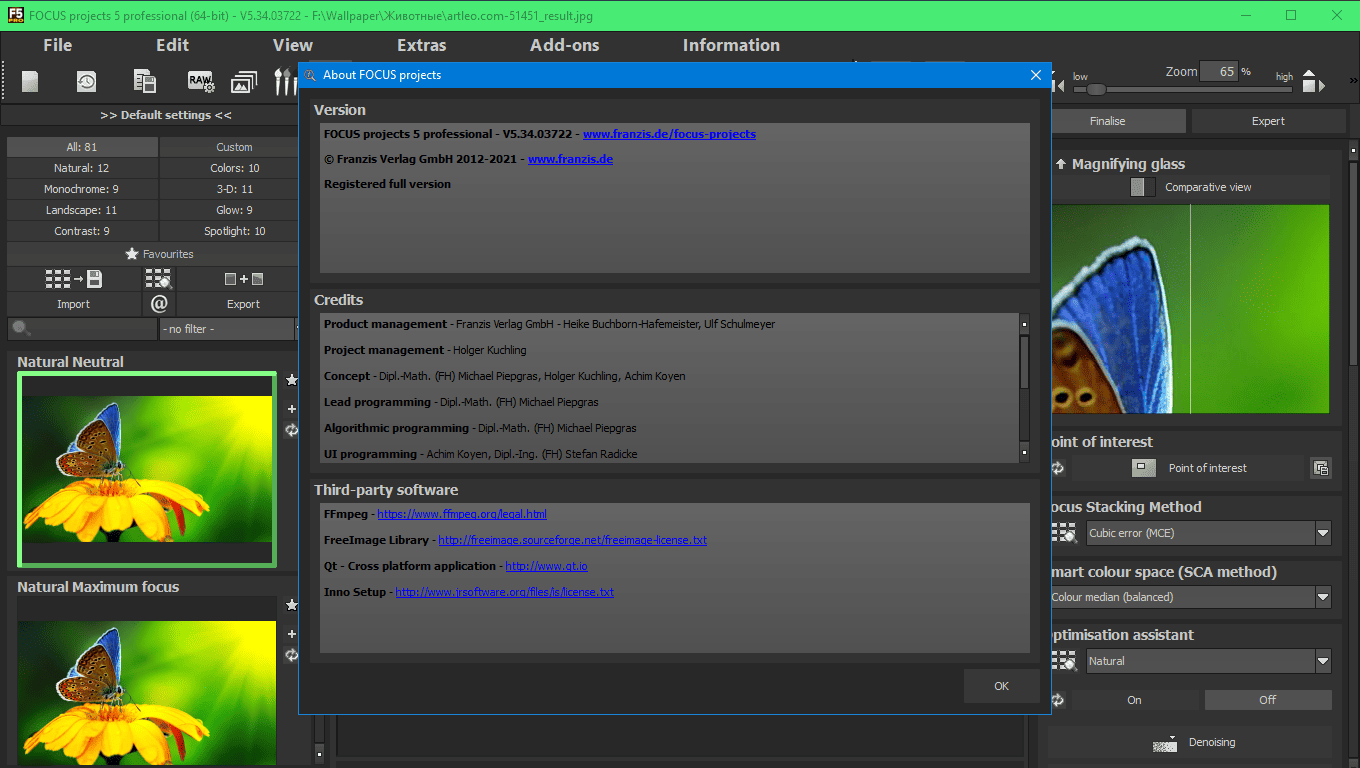Open the Edit menu

click(172, 45)
